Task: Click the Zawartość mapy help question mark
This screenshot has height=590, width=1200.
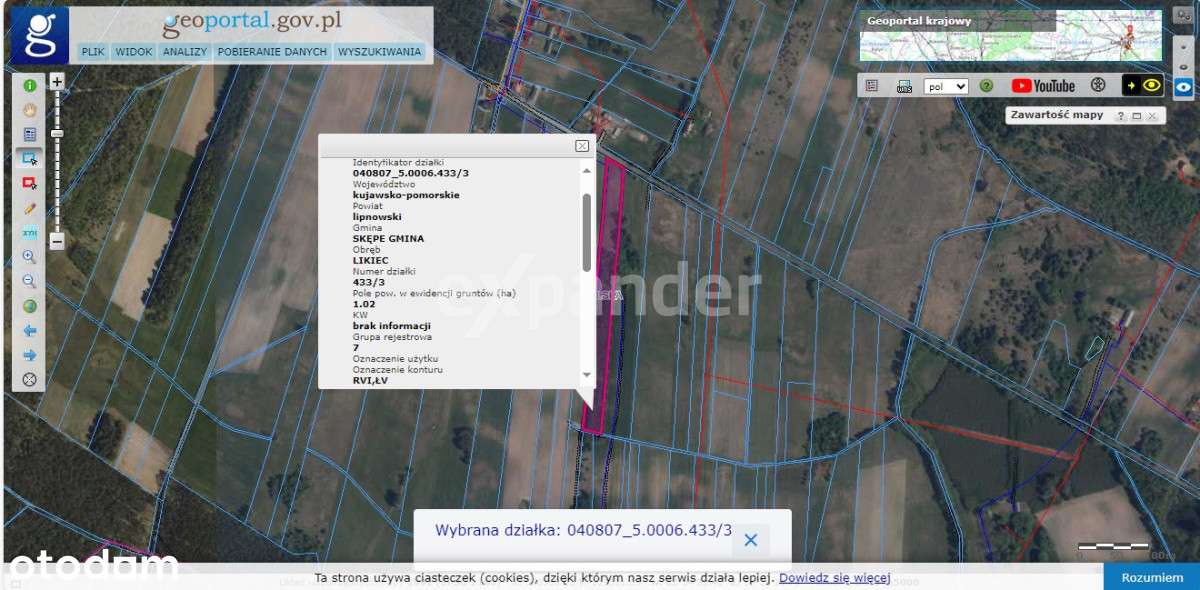Action: [1121, 116]
